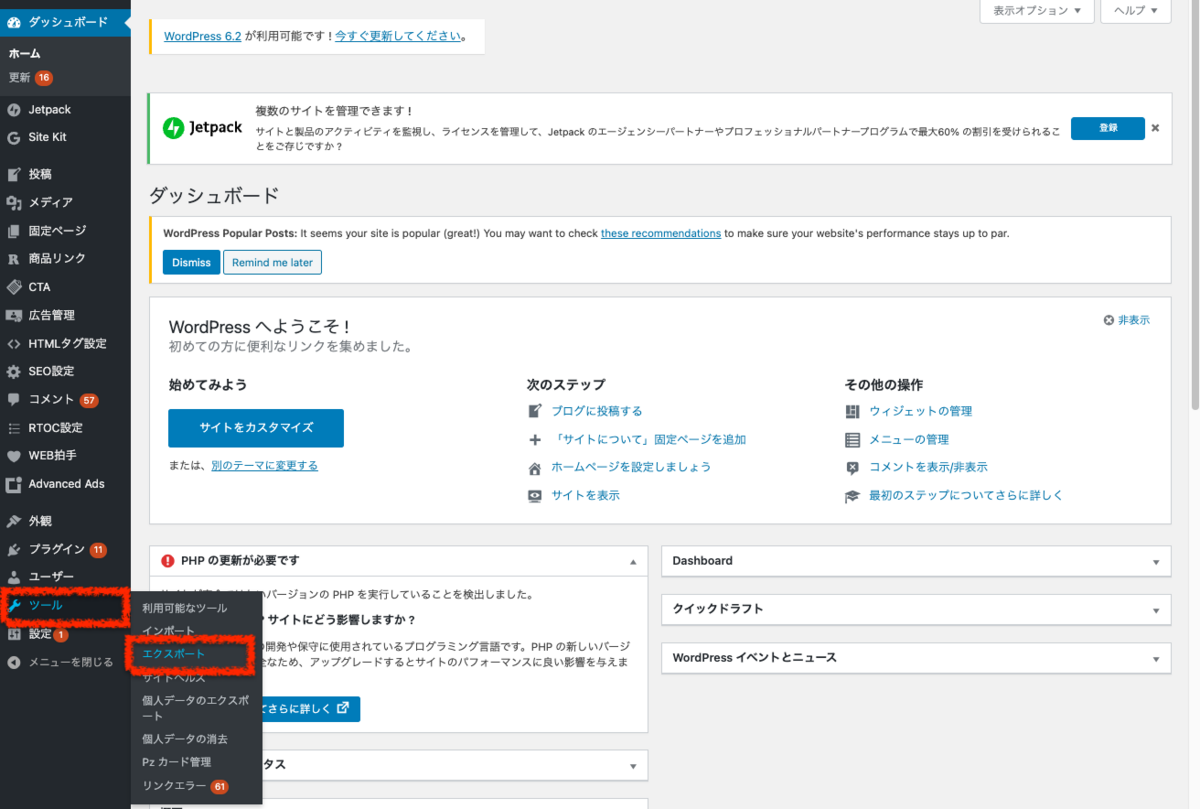Click the コメント speech bubble icon

[14, 400]
